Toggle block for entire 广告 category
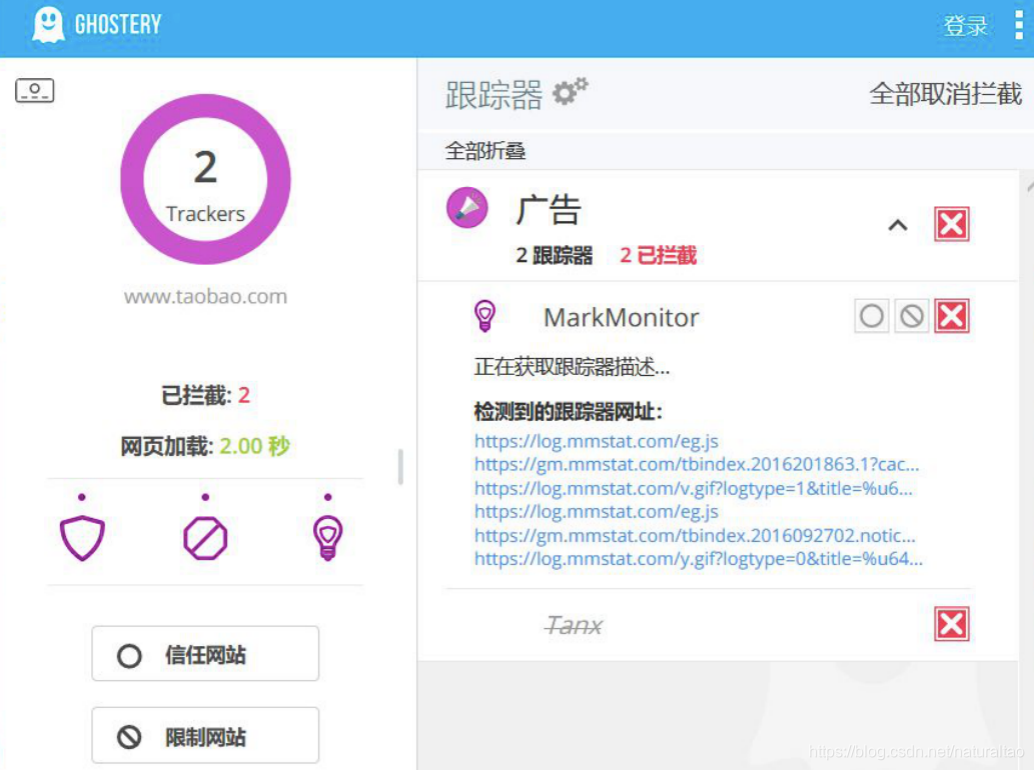 tap(952, 224)
